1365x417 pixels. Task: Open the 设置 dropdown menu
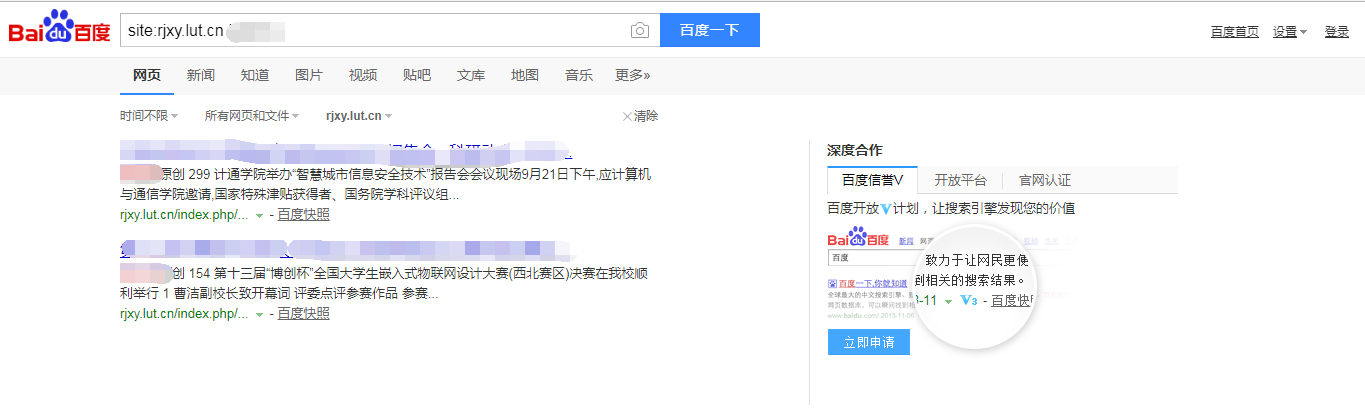point(1289,32)
